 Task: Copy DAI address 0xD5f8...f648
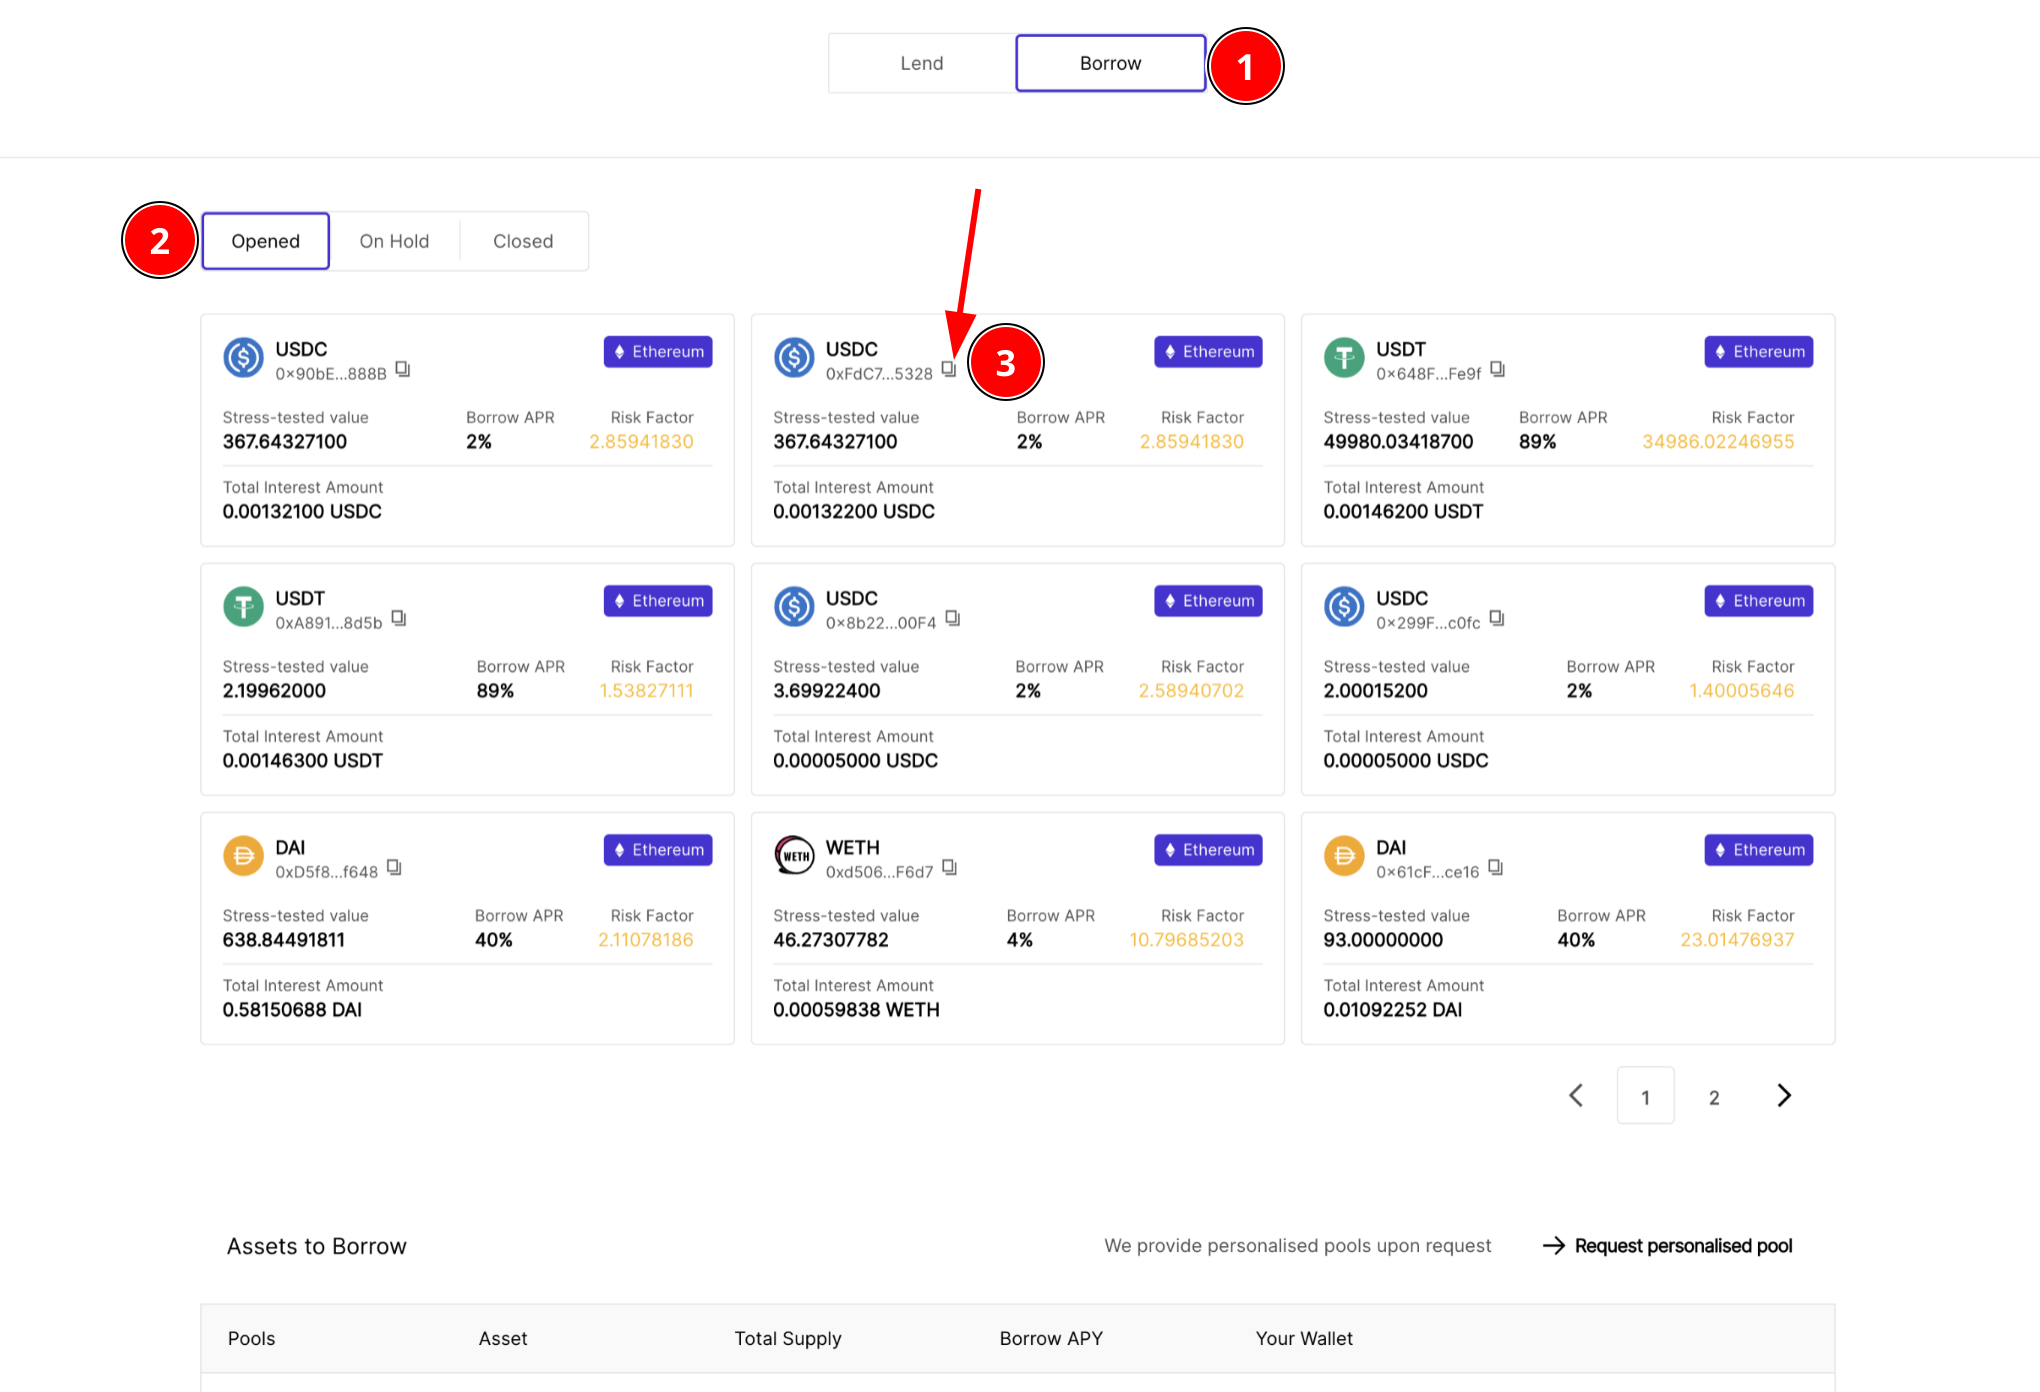coord(394,868)
